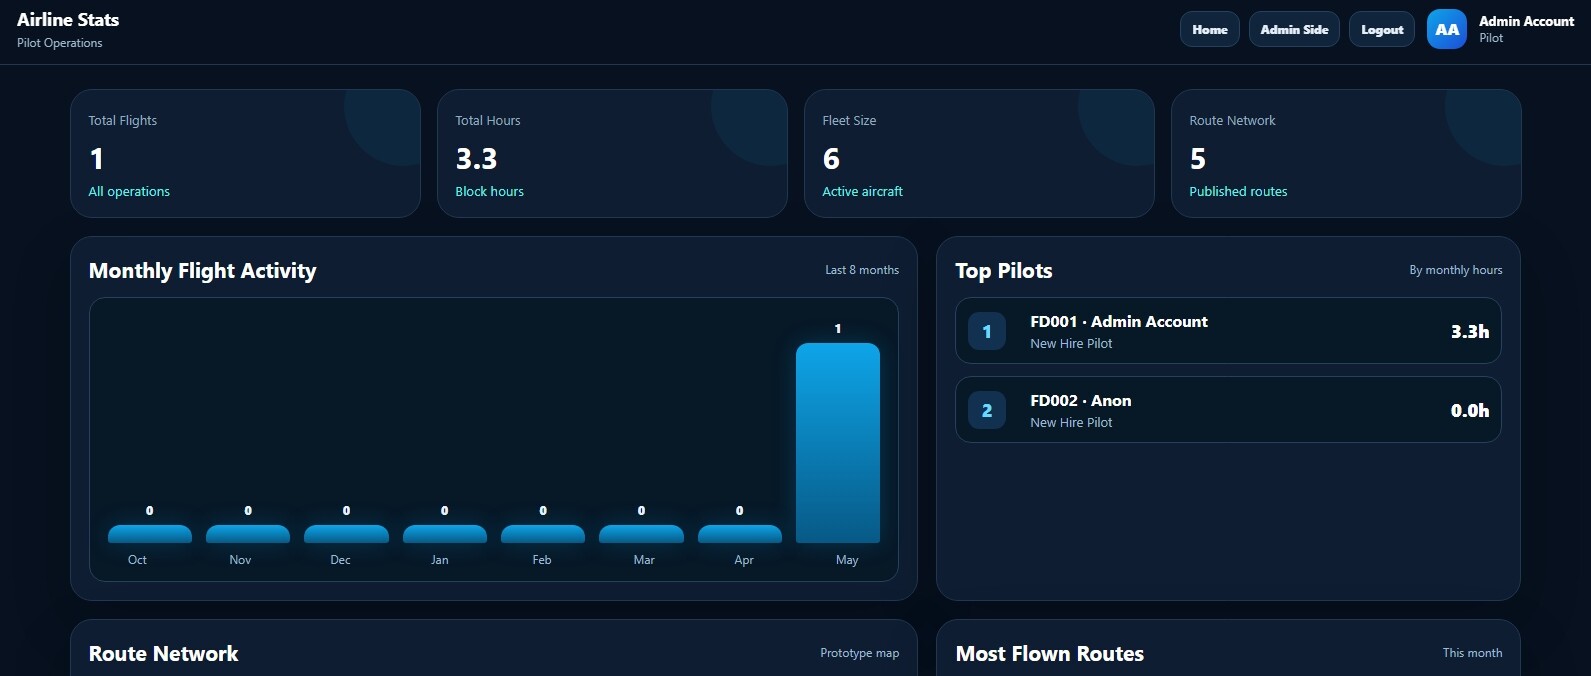Image resolution: width=1591 pixels, height=676 pixels.
Task: Click the Feb bar in the activity chart
Action: click(543, 534)
